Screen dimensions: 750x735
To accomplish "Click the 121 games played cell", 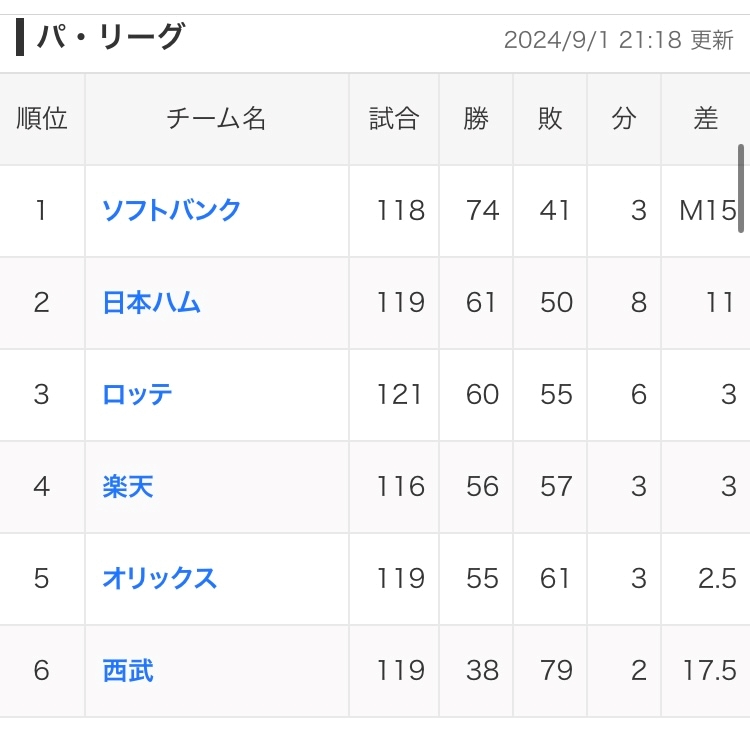I will pyautogui.click(x=400, y=395).
